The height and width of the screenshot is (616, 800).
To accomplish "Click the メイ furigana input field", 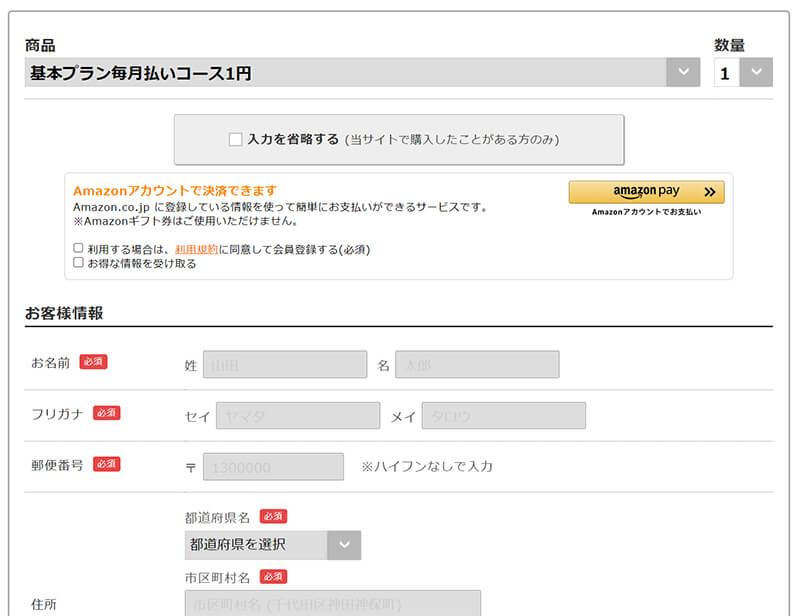I will (504, 415).
